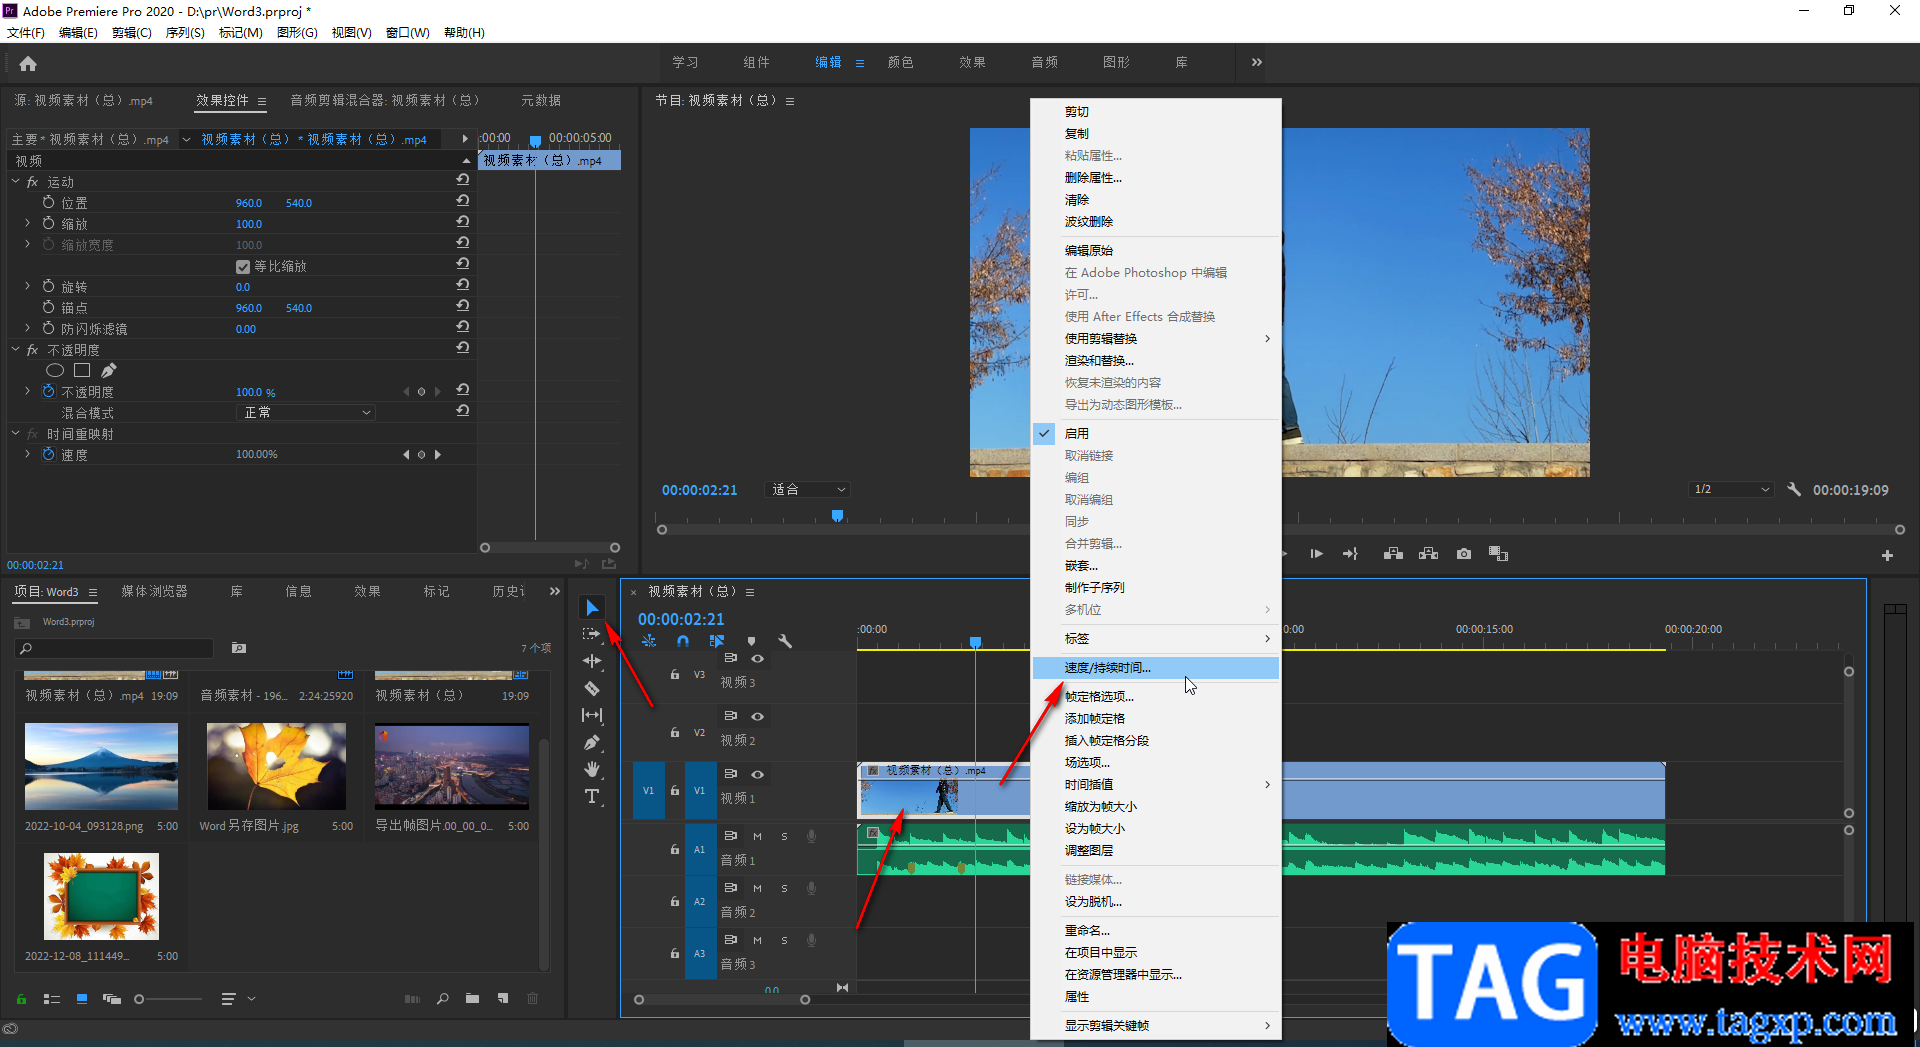1920x1047 pixels.
Task: Collapse the Opacity effect group
Action: point(15,349)
